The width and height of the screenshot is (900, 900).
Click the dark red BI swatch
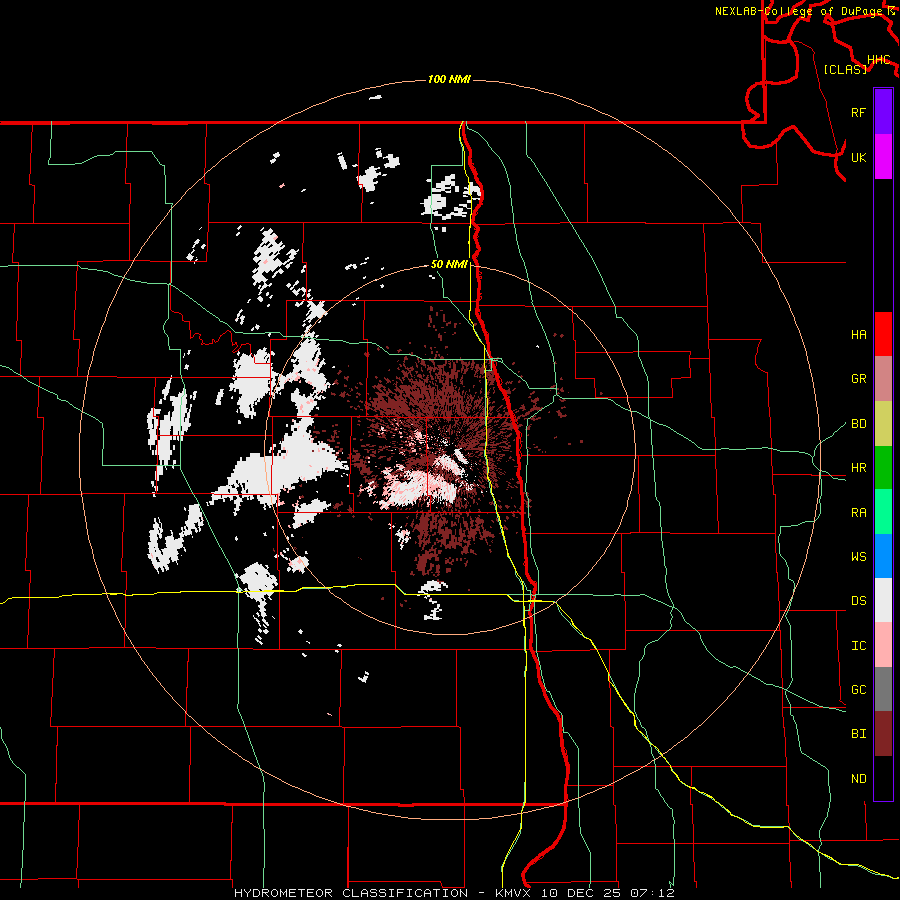pyautogui.click(x=883, y=734)
